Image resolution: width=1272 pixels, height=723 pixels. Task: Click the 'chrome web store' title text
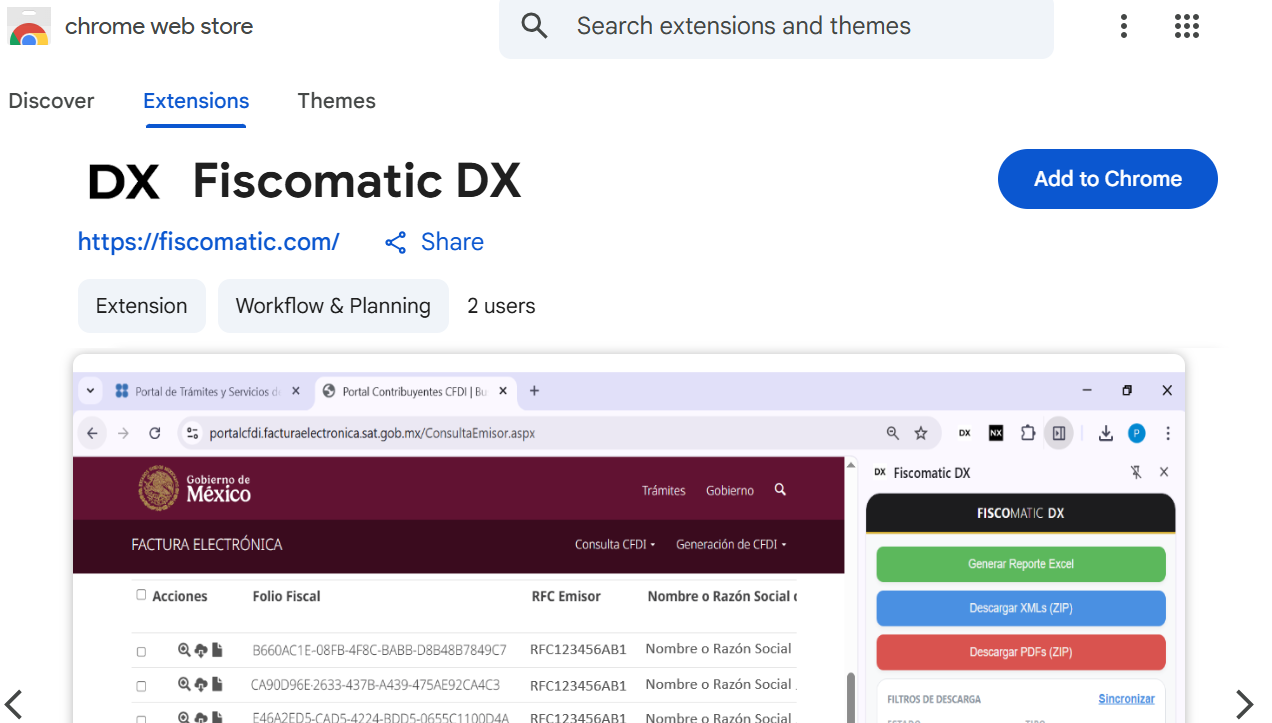pos(159,27)
